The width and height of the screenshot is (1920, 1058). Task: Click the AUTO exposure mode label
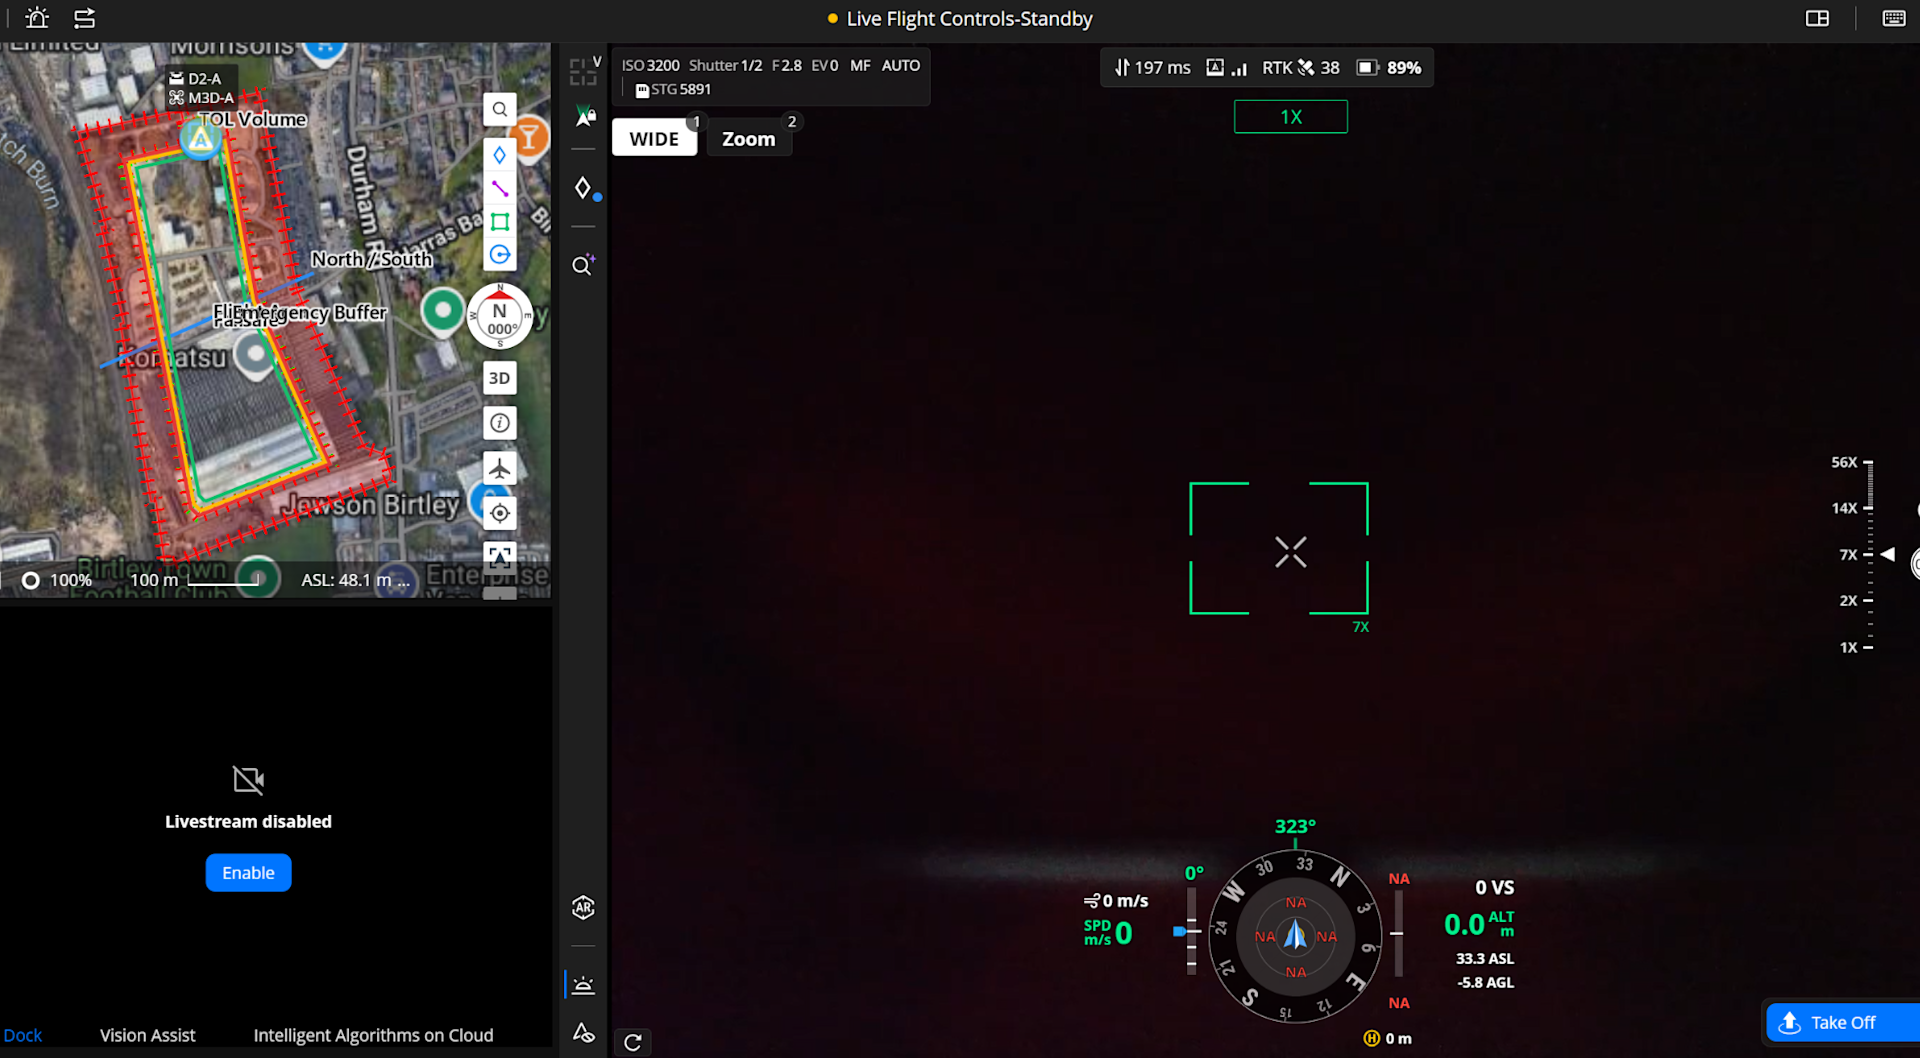pyautogui.click(x=900, y=65)
